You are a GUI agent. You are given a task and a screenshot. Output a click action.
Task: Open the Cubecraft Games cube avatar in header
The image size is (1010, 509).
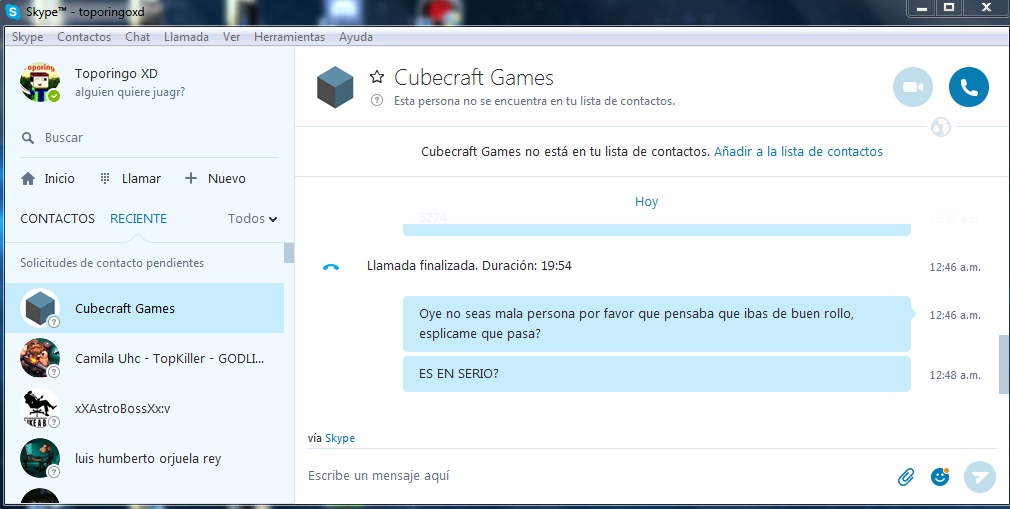tap(335, 87)
